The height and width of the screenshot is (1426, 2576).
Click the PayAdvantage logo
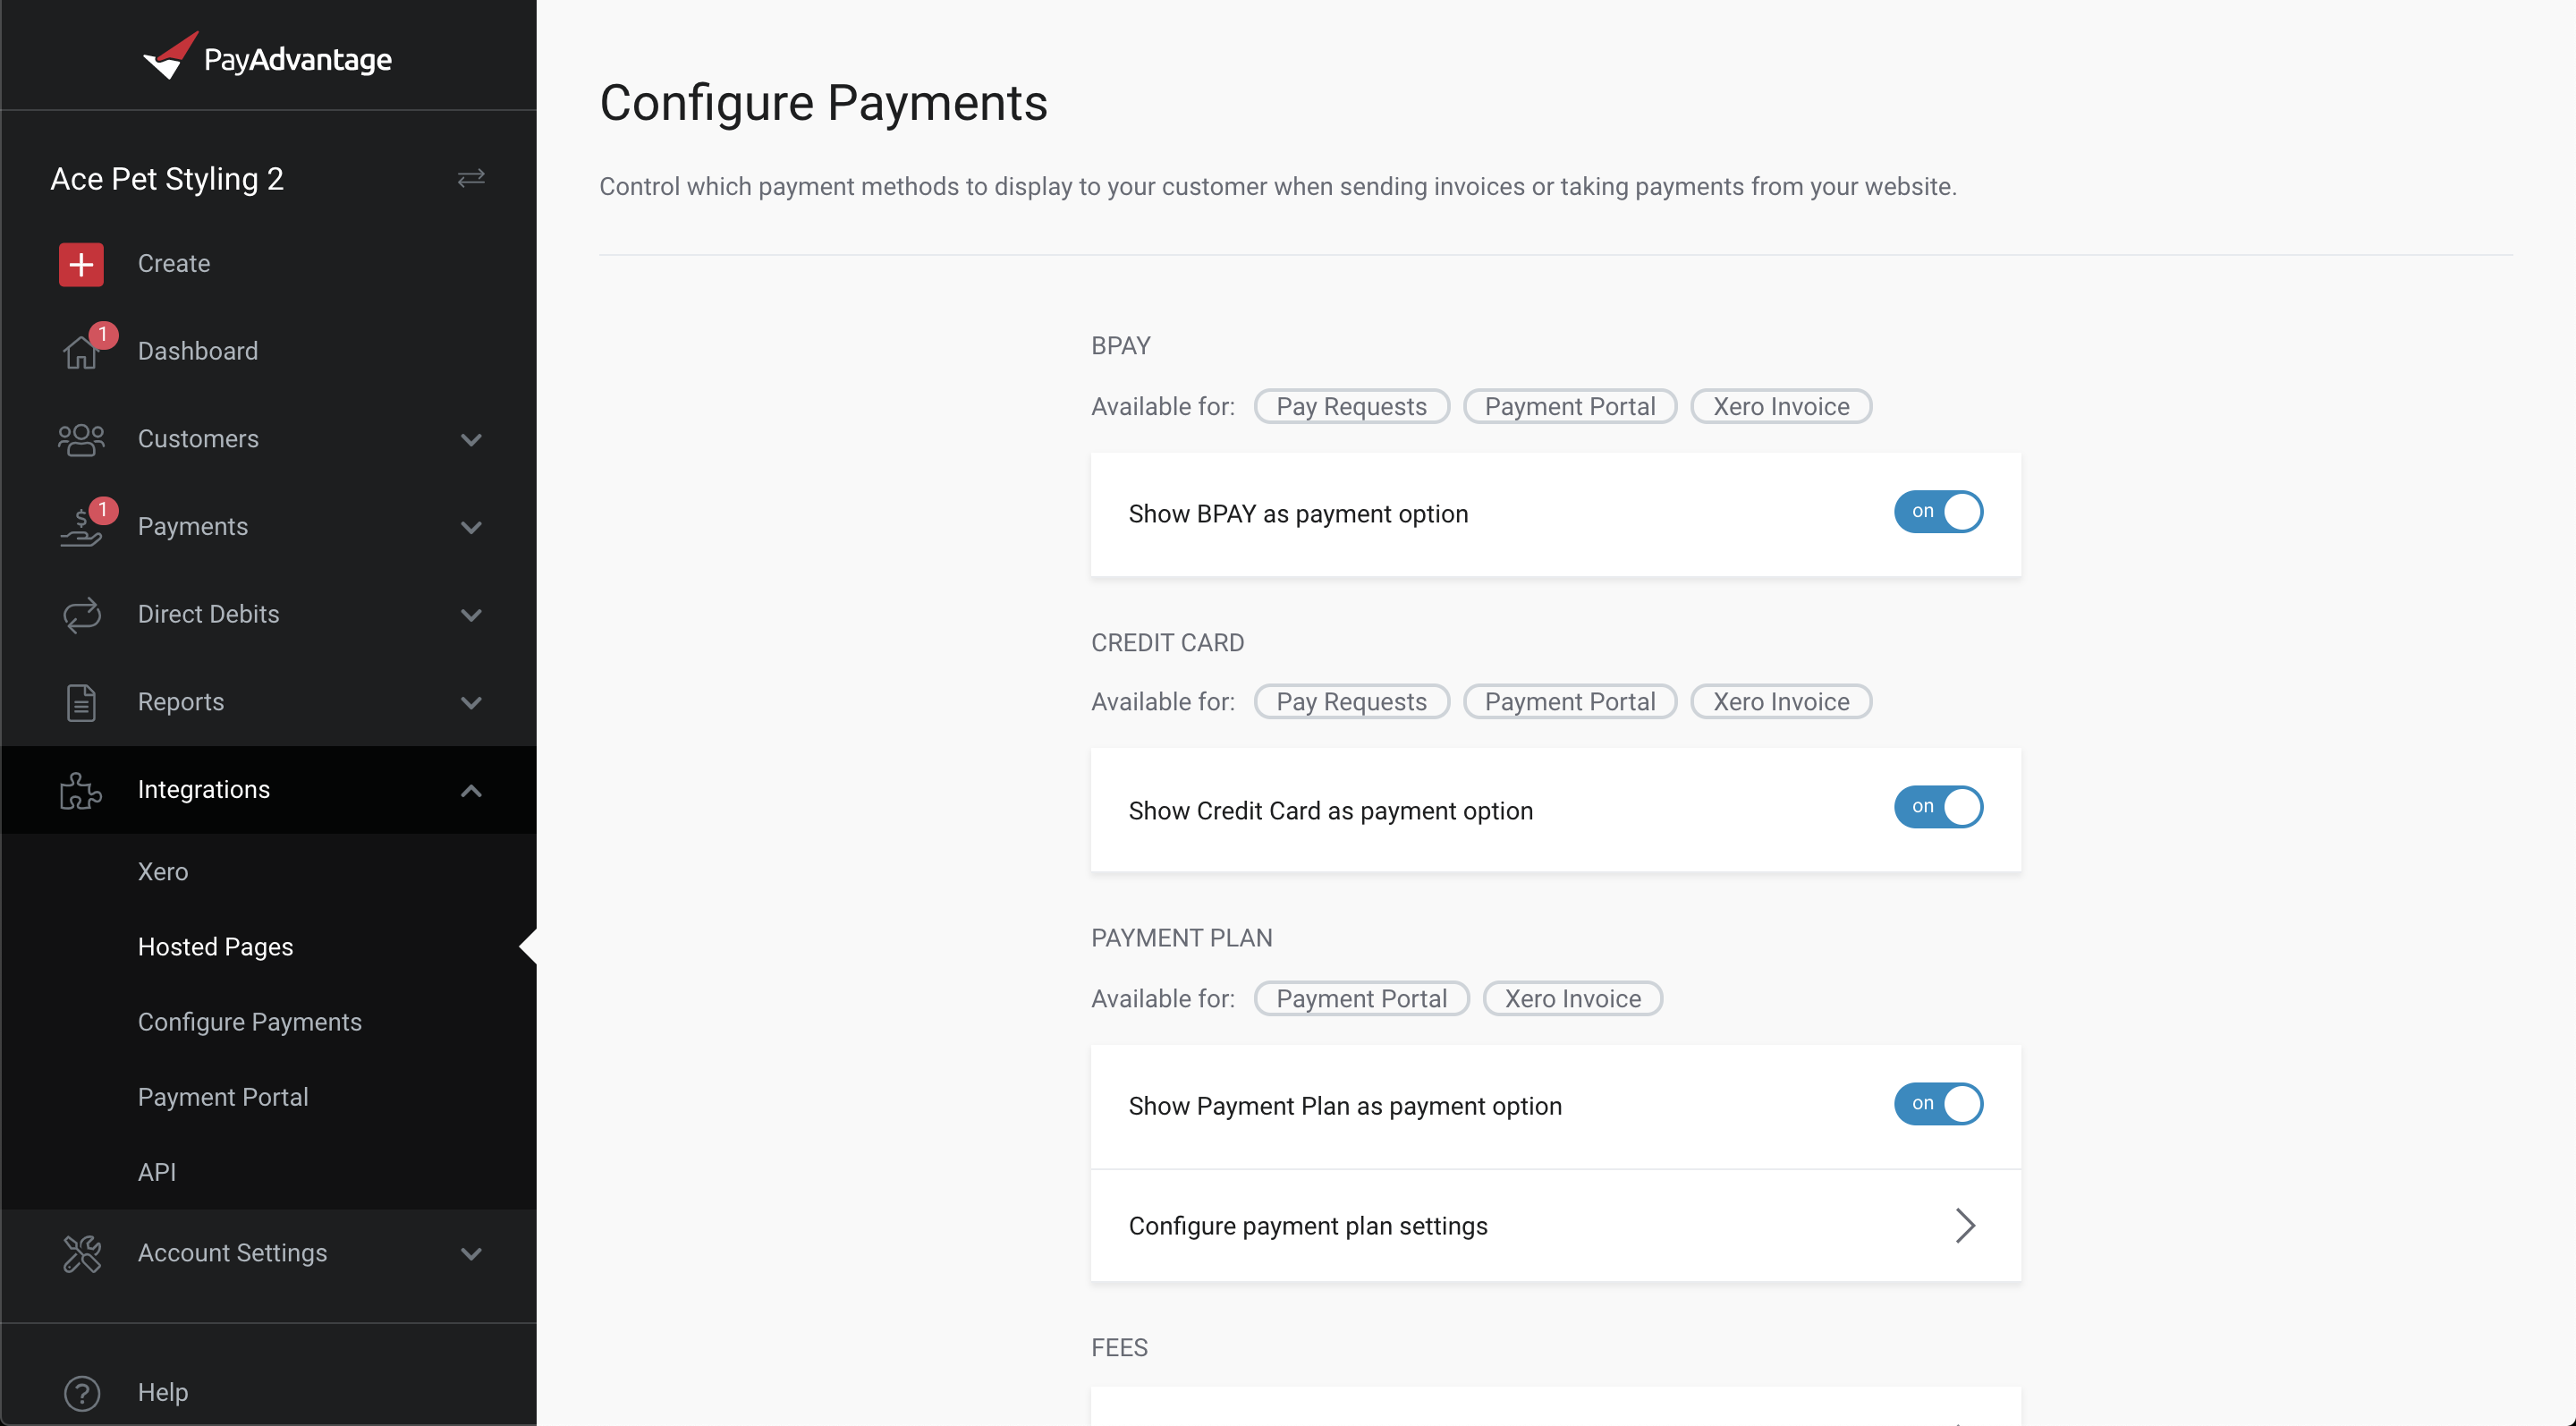[x=268, y=57]
